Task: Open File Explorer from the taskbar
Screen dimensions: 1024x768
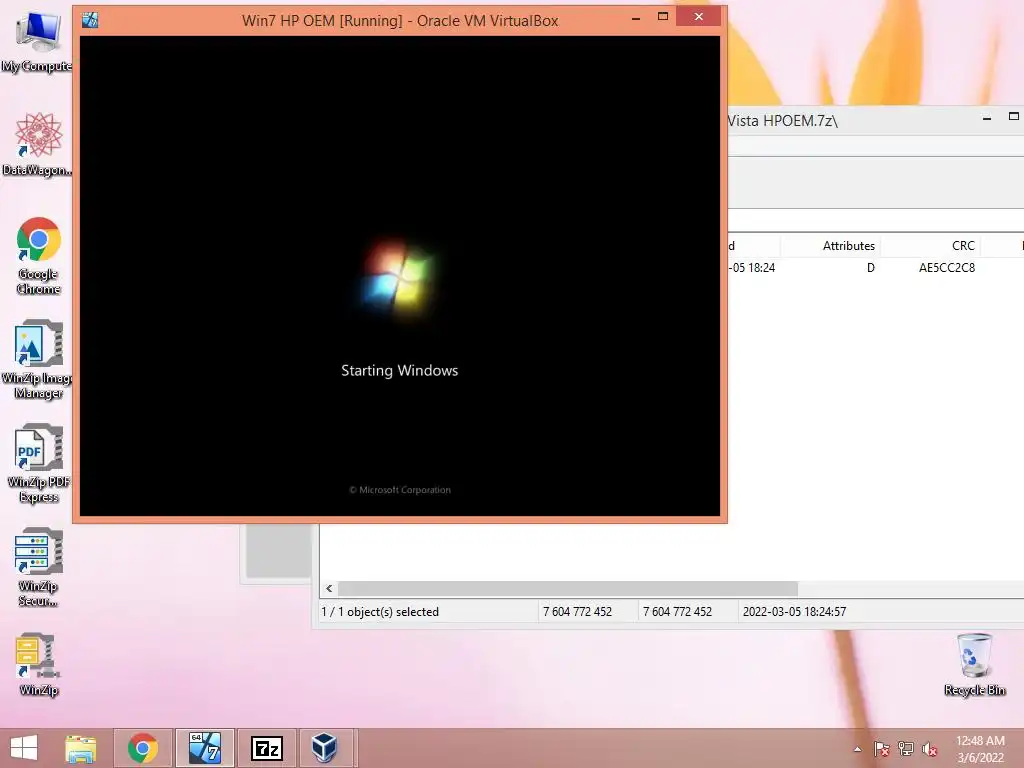Action: 81,748
